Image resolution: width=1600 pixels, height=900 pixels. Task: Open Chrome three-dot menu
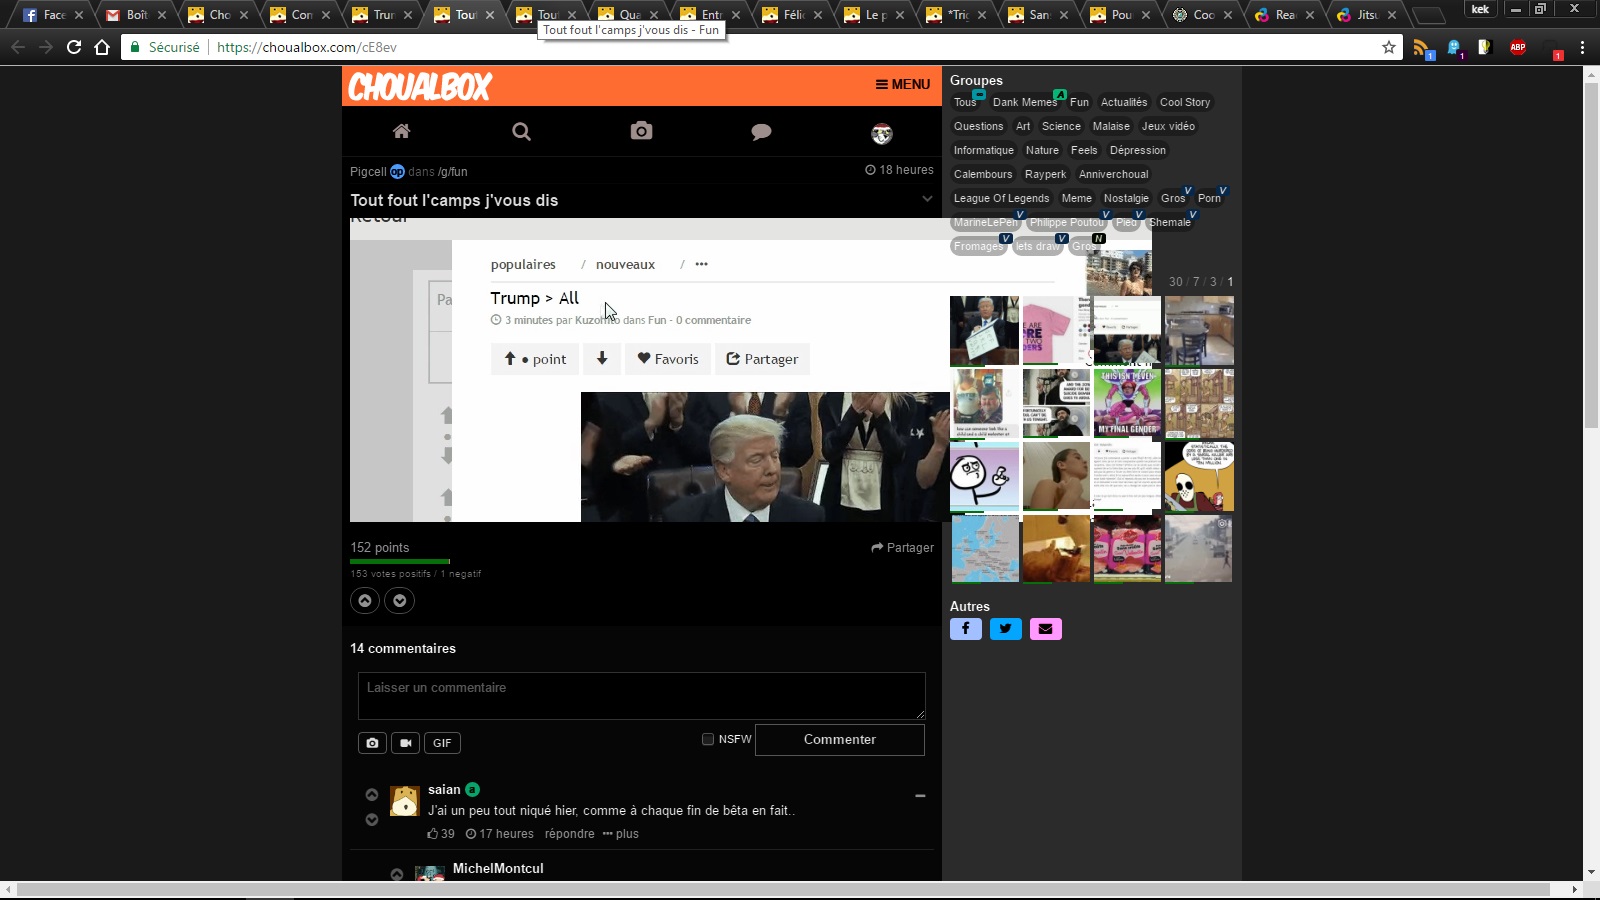point(1582,47)
